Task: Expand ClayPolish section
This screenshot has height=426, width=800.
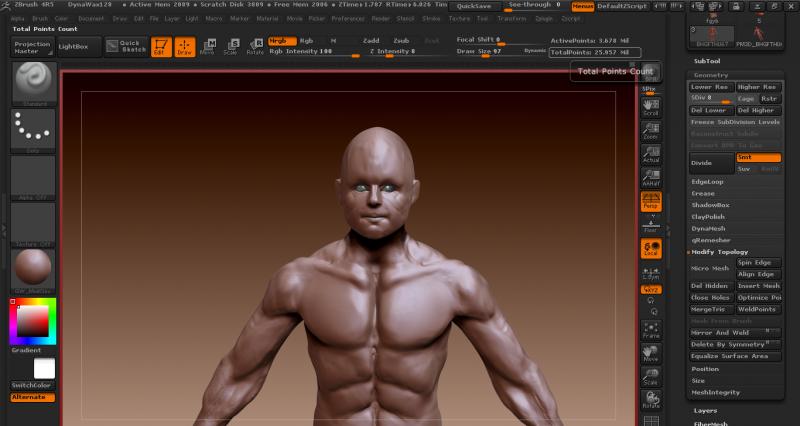Action: click(708, 217)
